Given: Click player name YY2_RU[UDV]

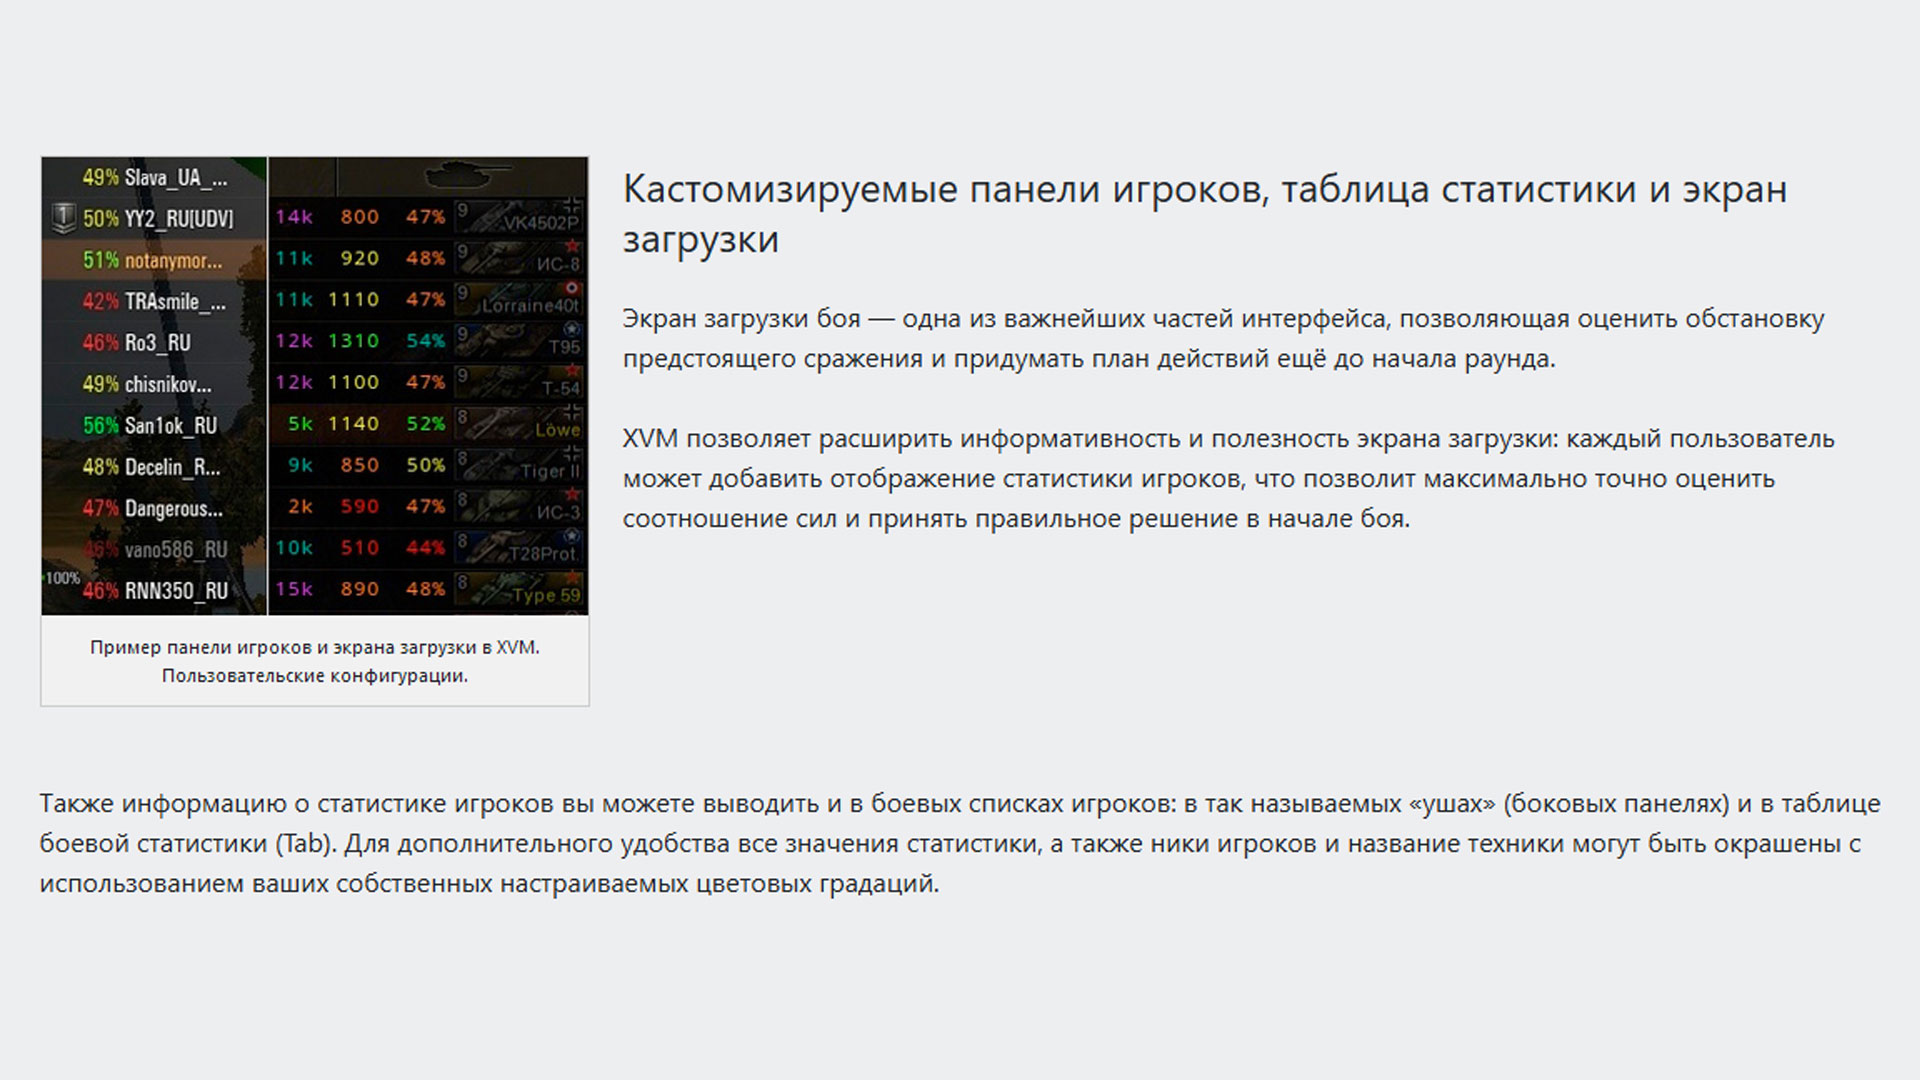Looking at the screenshot, I should [x=179, y=219].
